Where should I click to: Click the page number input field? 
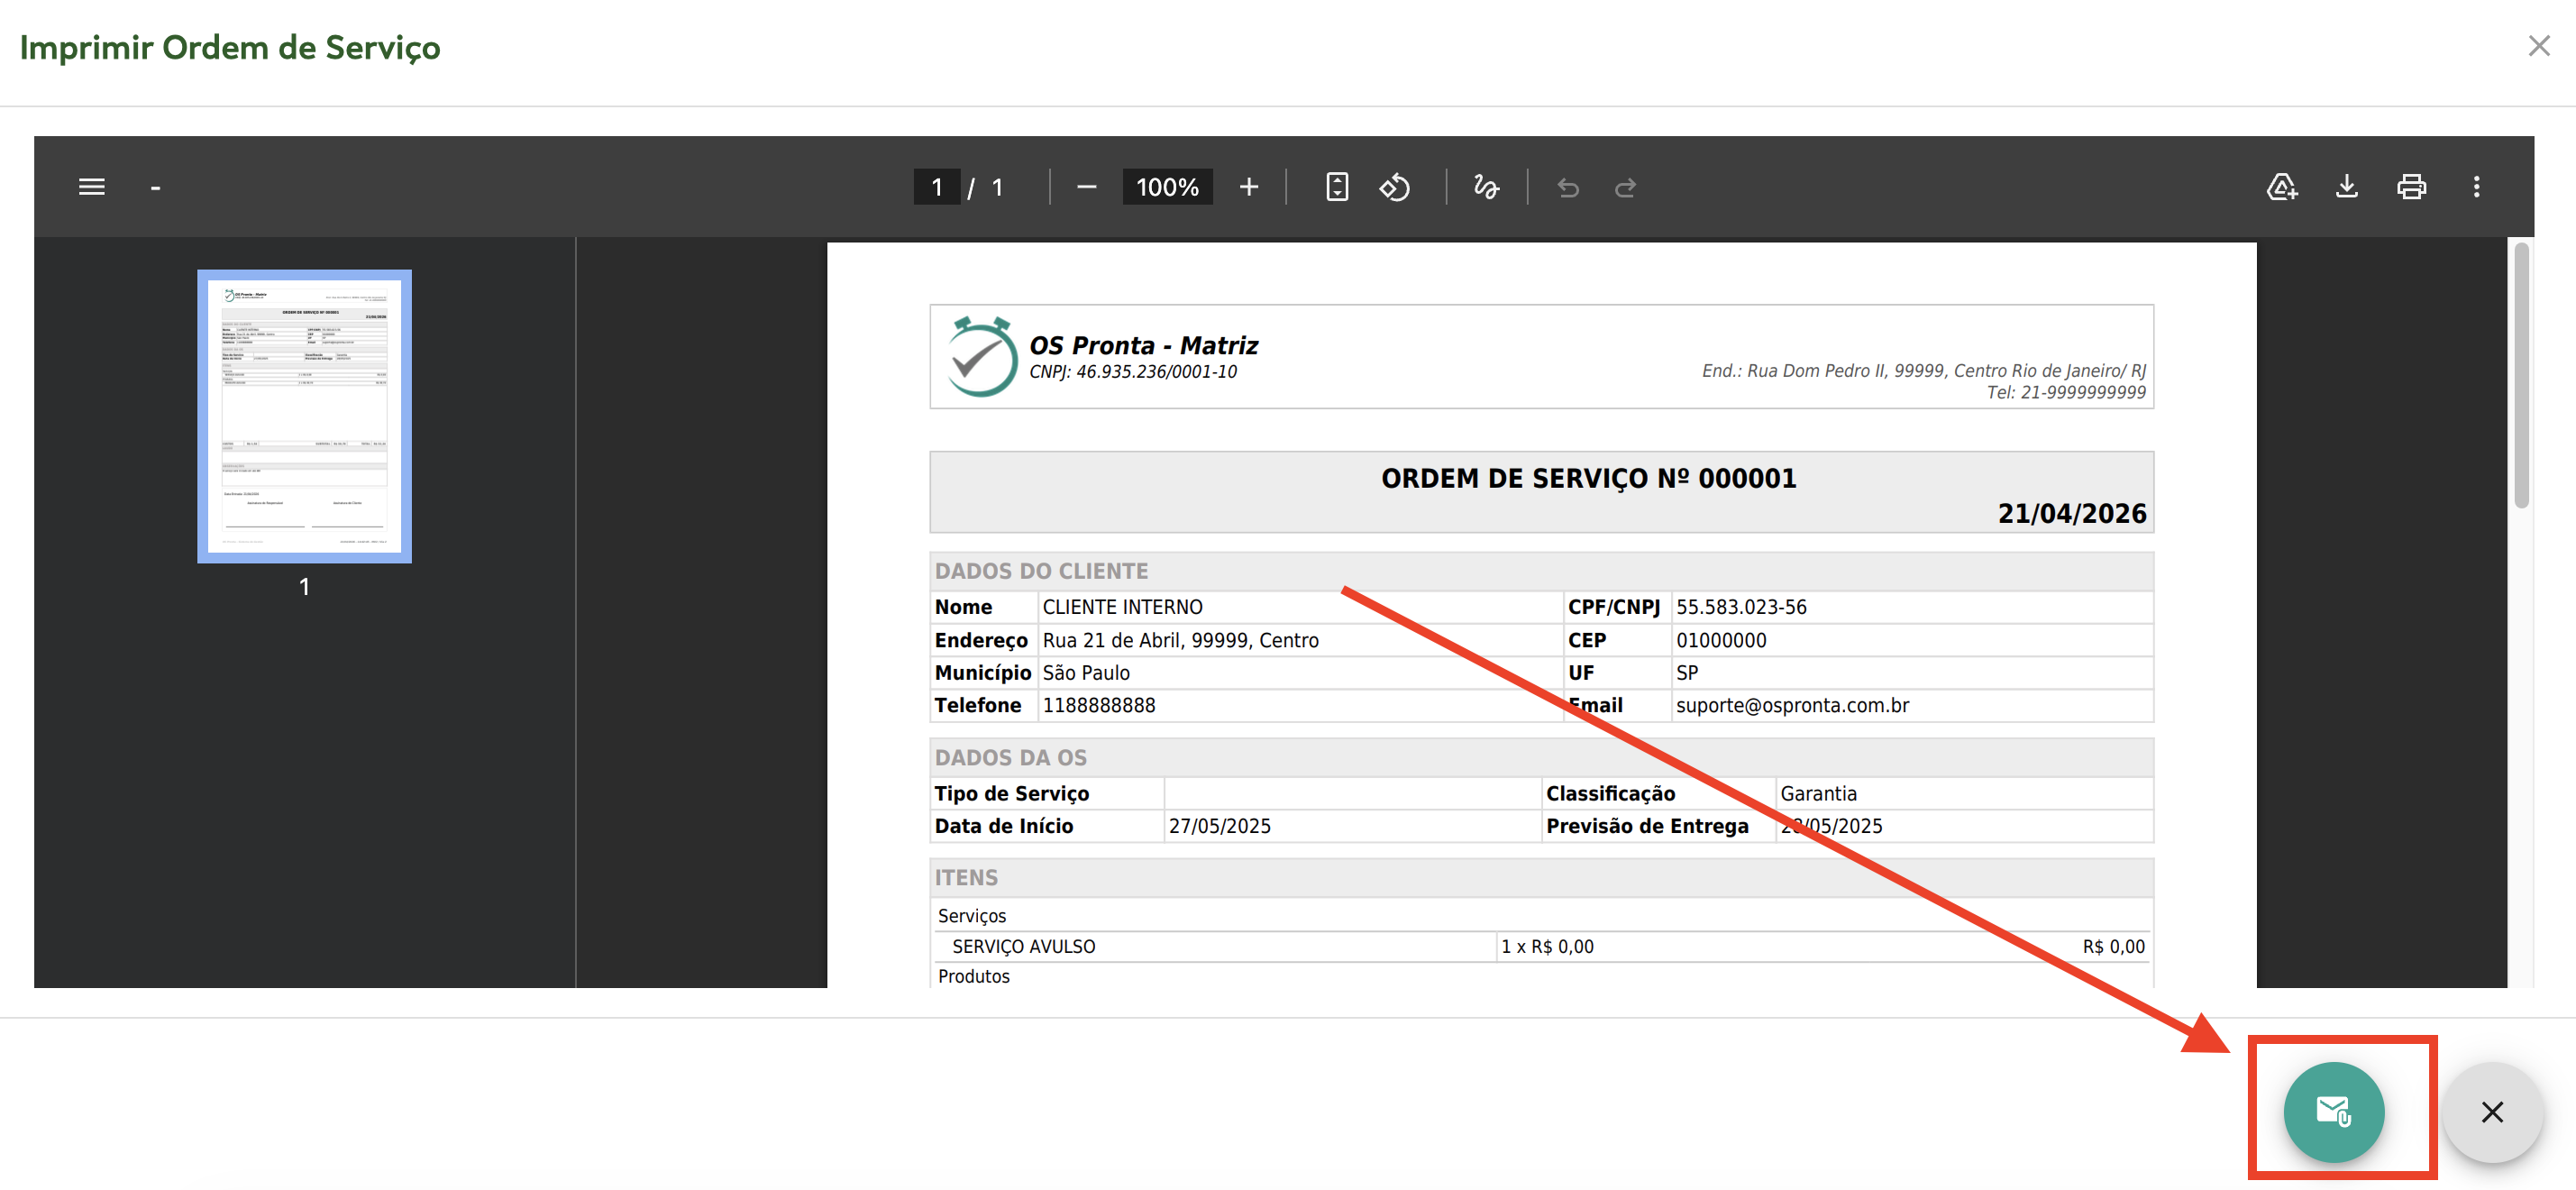tap(937, 187)
